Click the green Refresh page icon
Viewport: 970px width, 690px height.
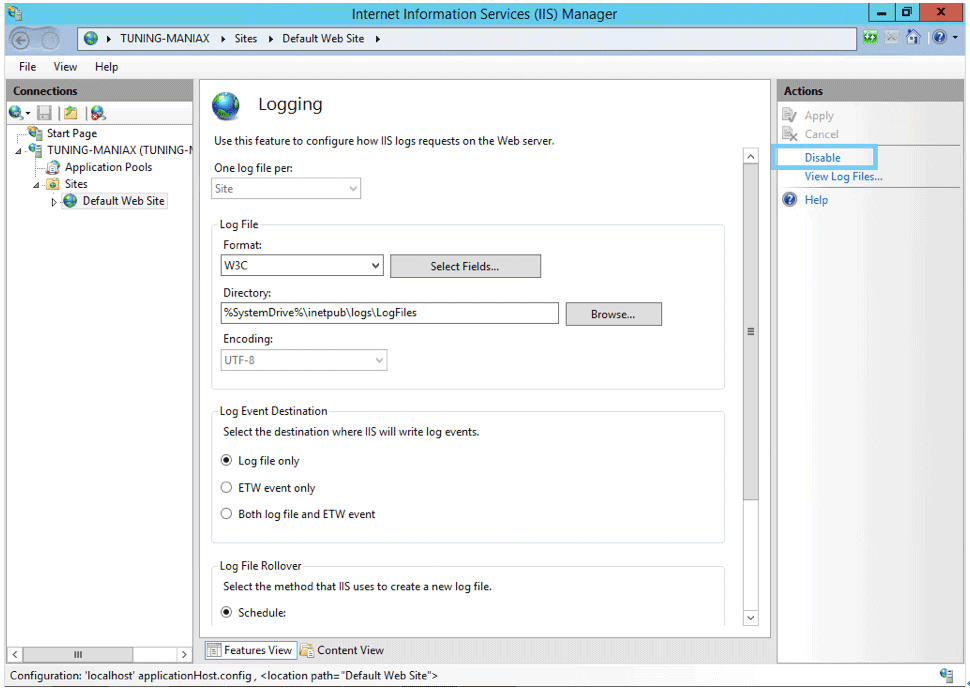click(x=870, y=38)
